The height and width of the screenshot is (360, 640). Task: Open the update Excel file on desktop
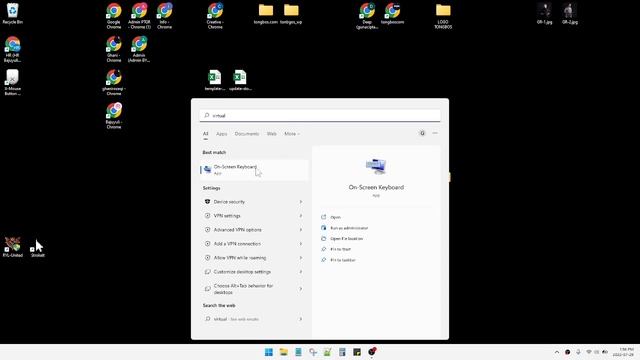click(240, 80)
